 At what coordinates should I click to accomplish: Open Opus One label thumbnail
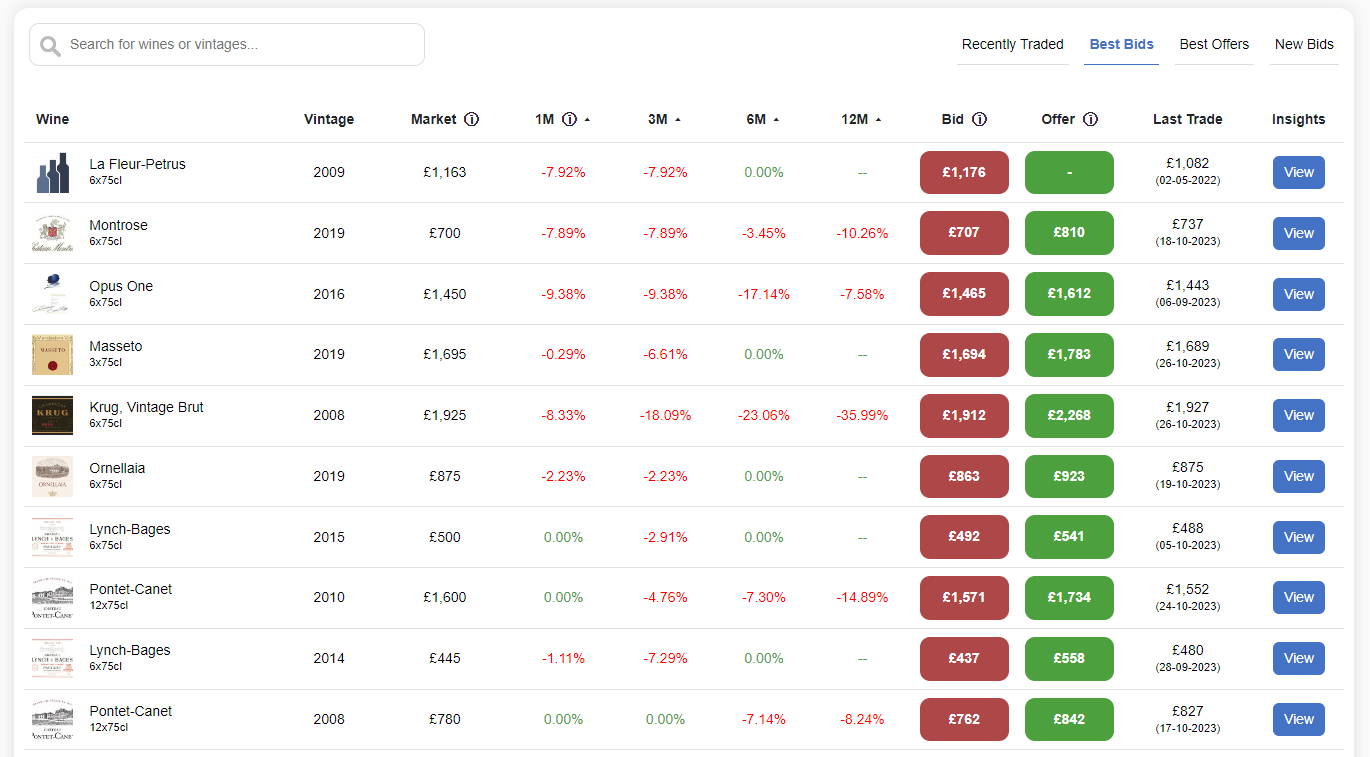coord(53,294)
